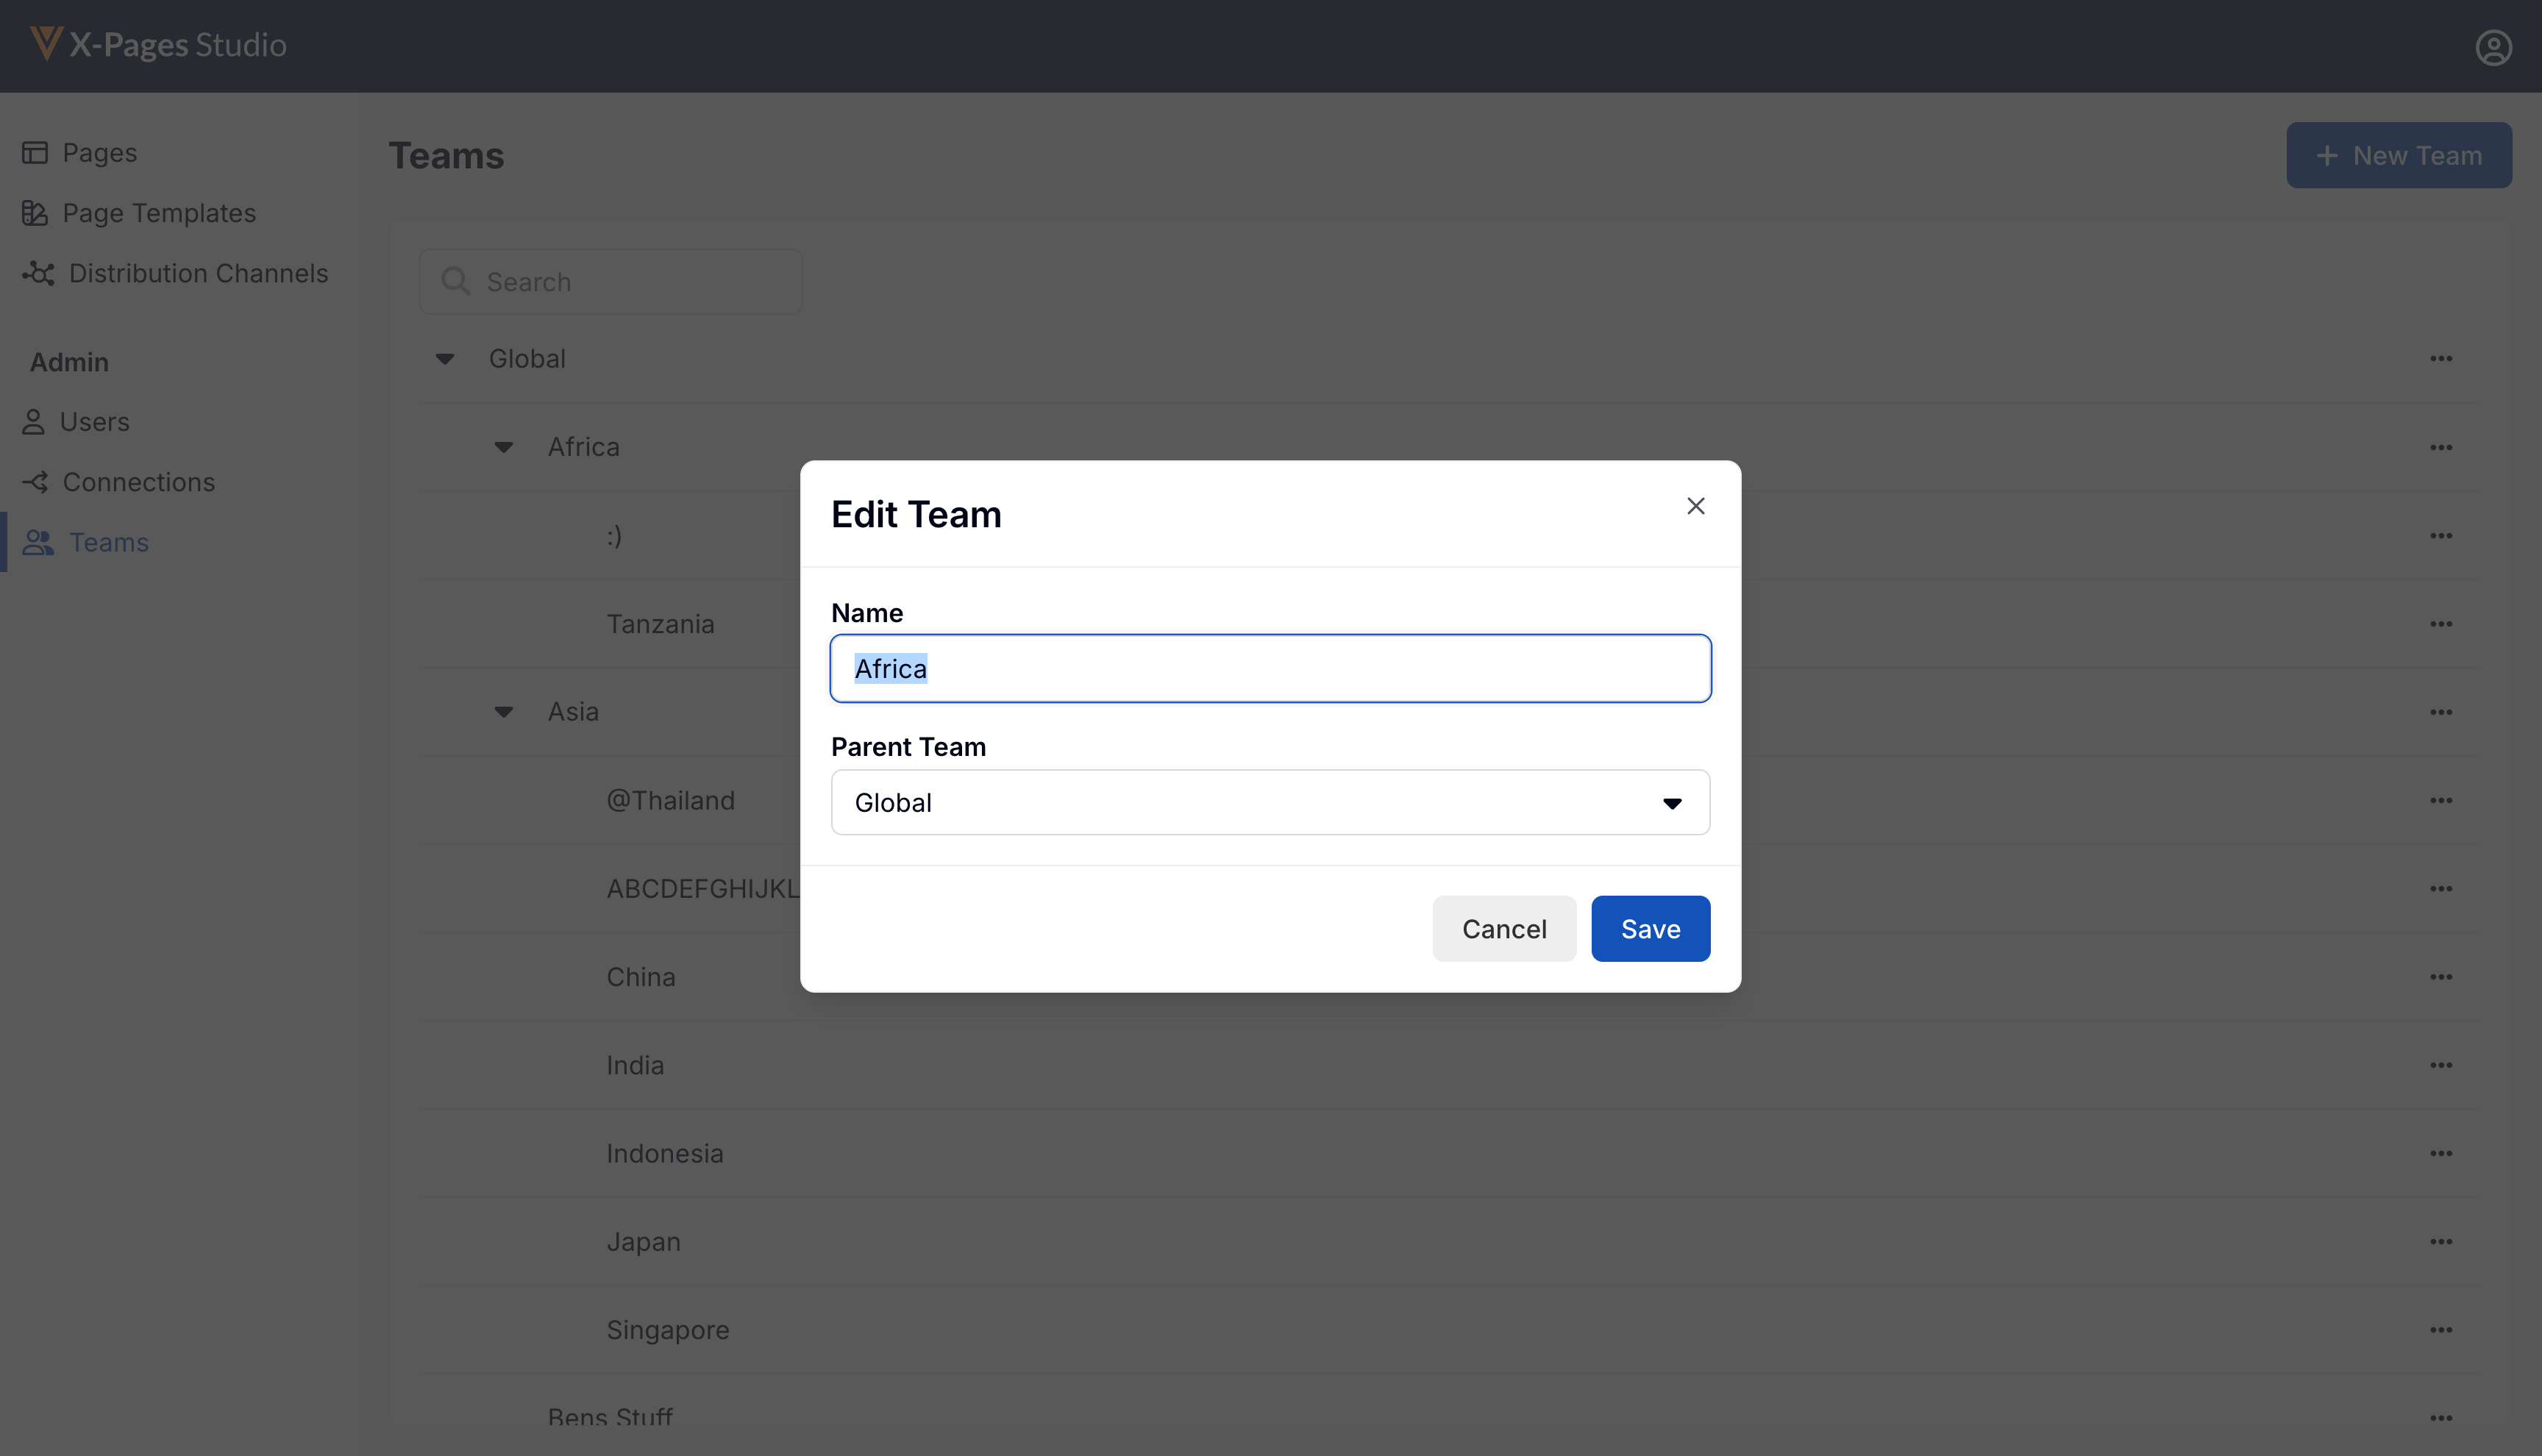Viewport: 2542px width, 1456px height.
Task: Cancel the team edit
Action: [1503, 929]
